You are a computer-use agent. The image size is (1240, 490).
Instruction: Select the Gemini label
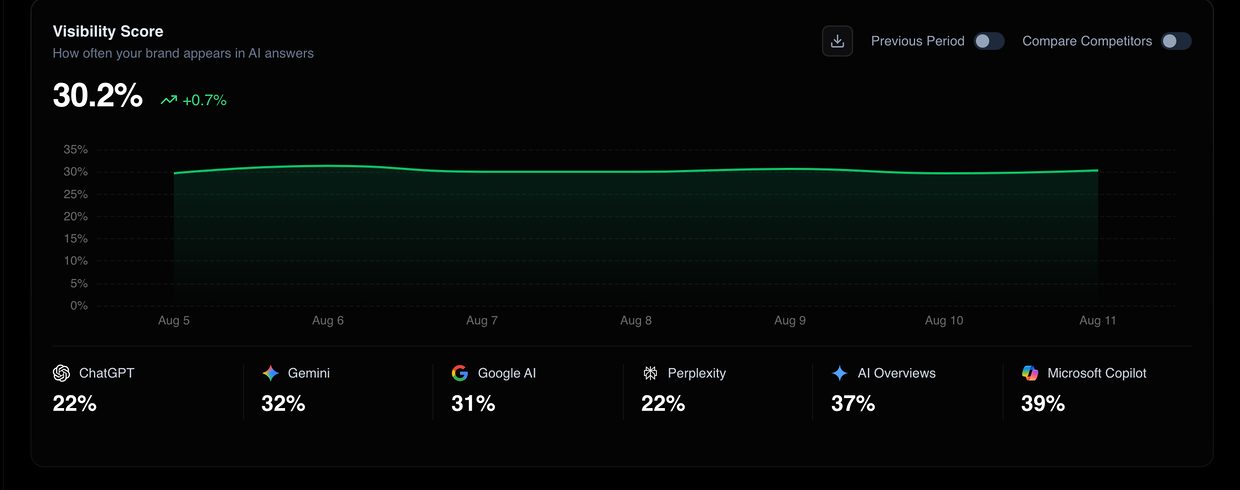(309, 373)
